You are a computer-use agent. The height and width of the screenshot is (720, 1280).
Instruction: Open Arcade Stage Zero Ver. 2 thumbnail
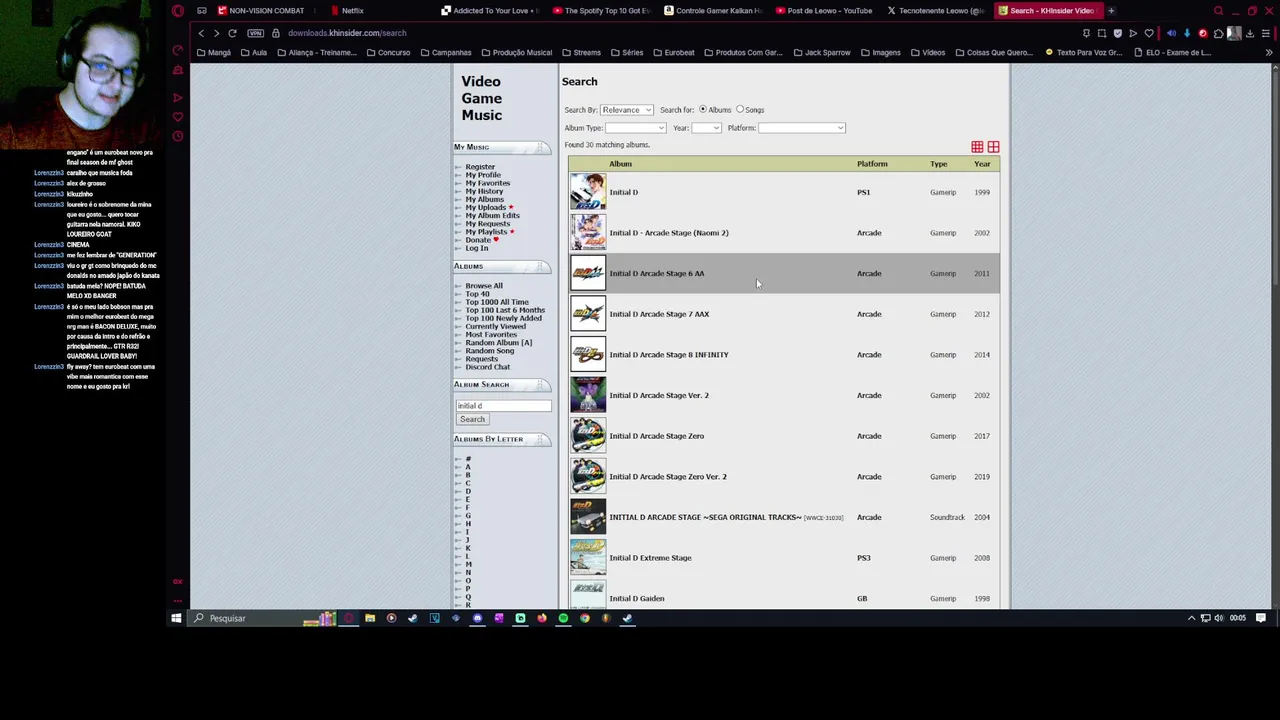pos(588,477)
